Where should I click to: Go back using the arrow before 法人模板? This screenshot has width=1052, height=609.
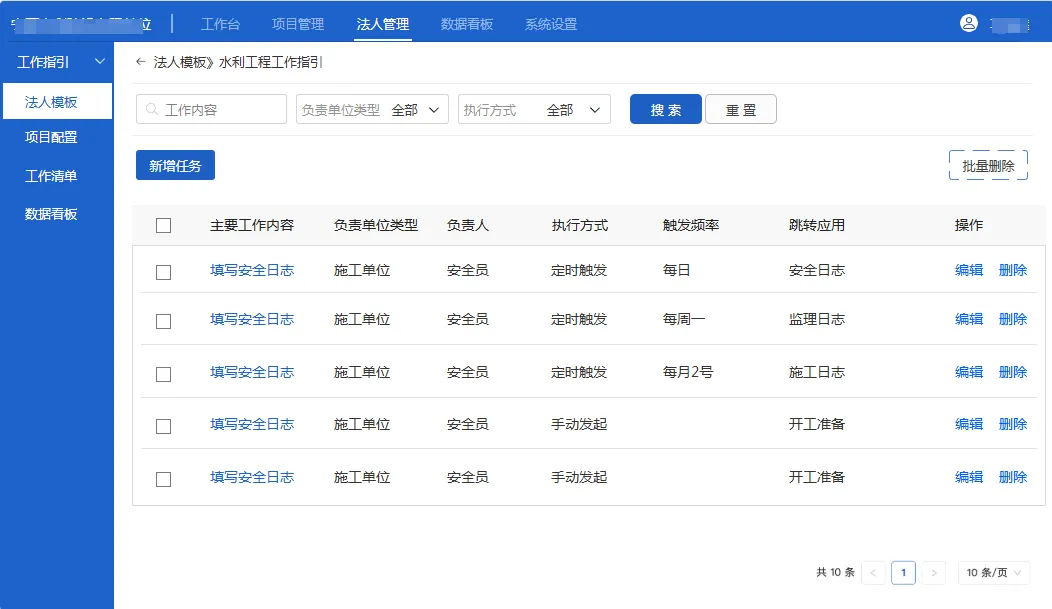tap(140, 62)
